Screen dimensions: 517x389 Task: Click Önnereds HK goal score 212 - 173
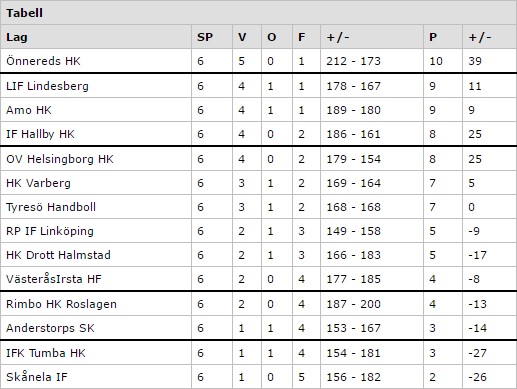[353, 61]
